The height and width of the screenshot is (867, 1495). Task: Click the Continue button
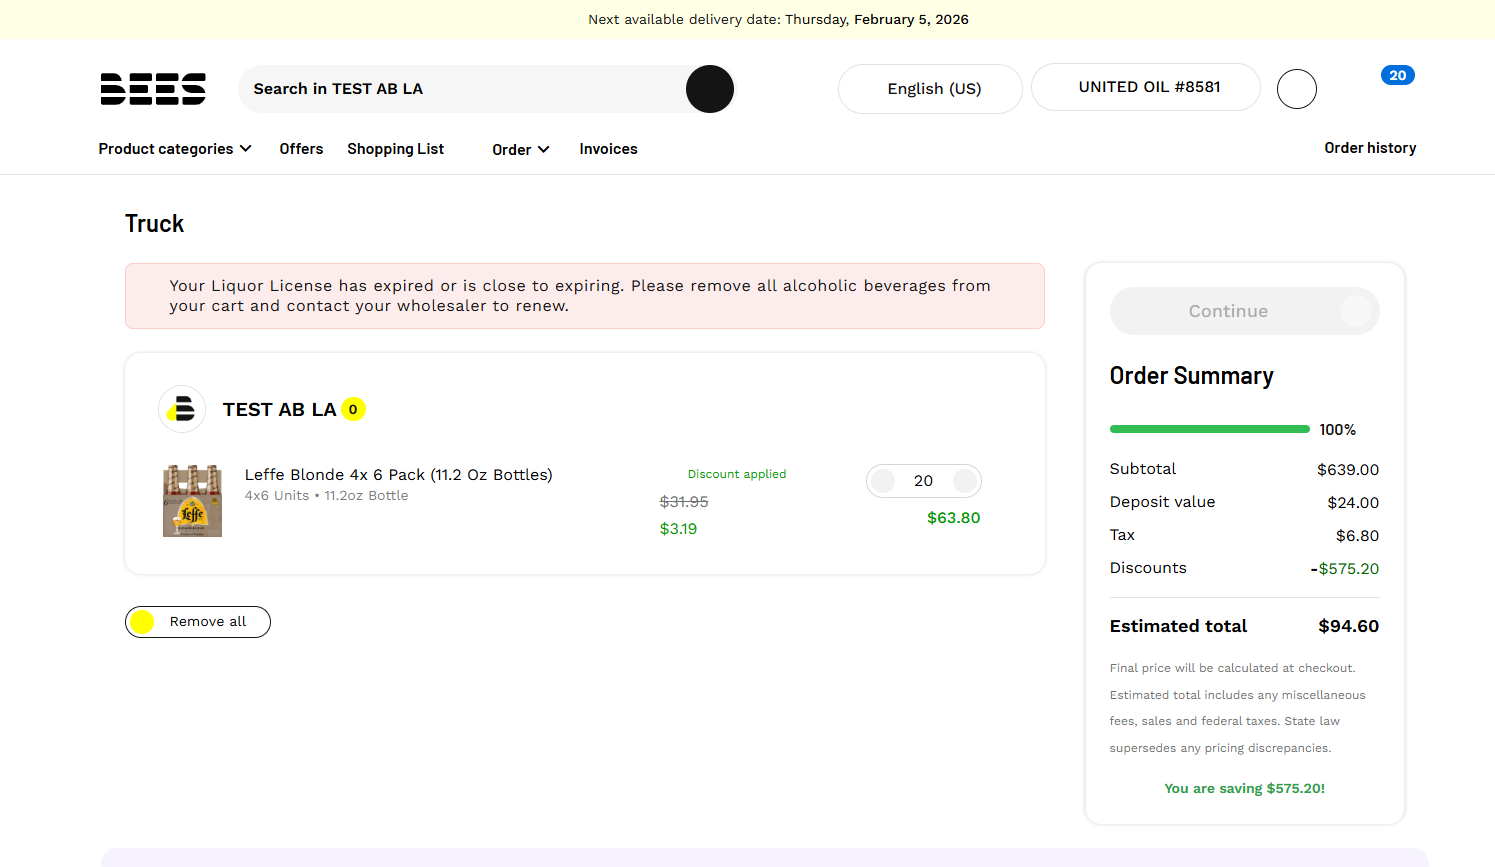click(1245, 311)
